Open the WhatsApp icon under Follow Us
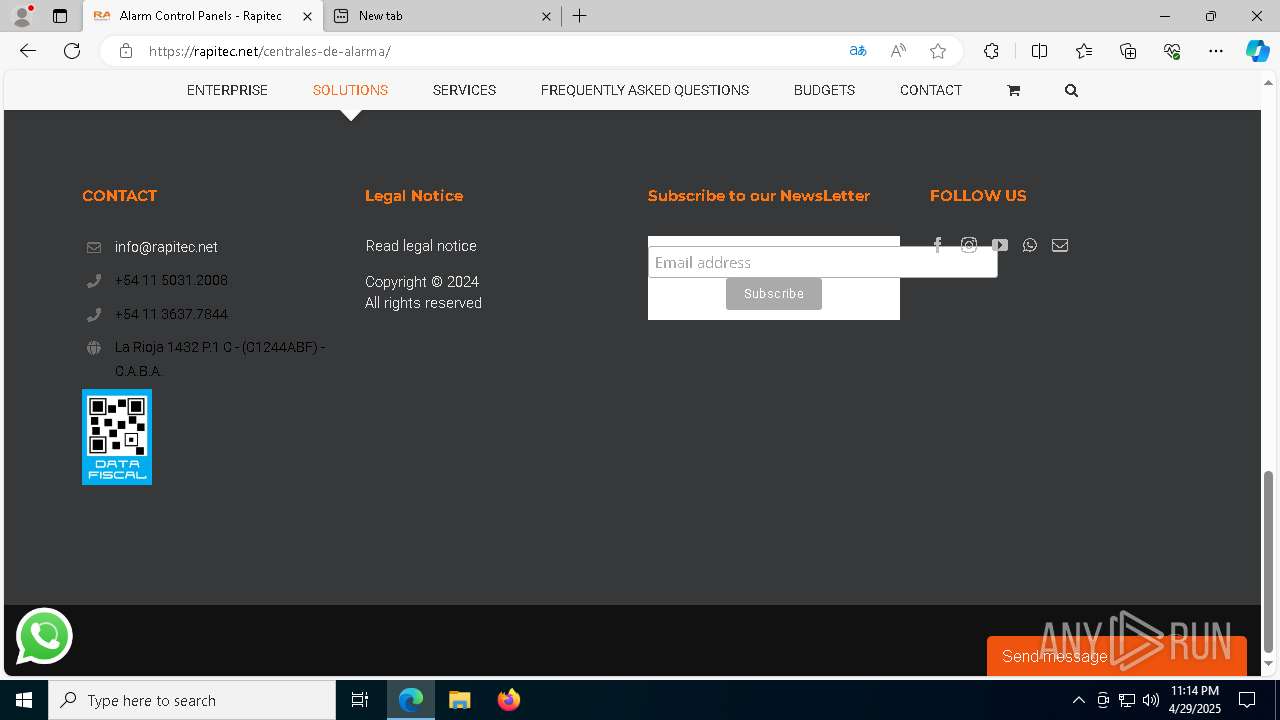The width and height of the screenshot is (1280, 720). pyautogui.click(x=1030, y=245)
